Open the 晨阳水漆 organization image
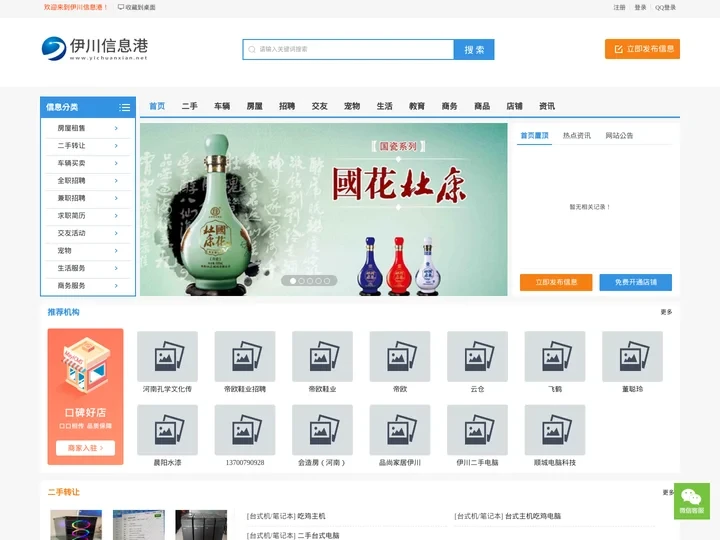The width and height of the screenshot is (720, 540). (167, 430)
